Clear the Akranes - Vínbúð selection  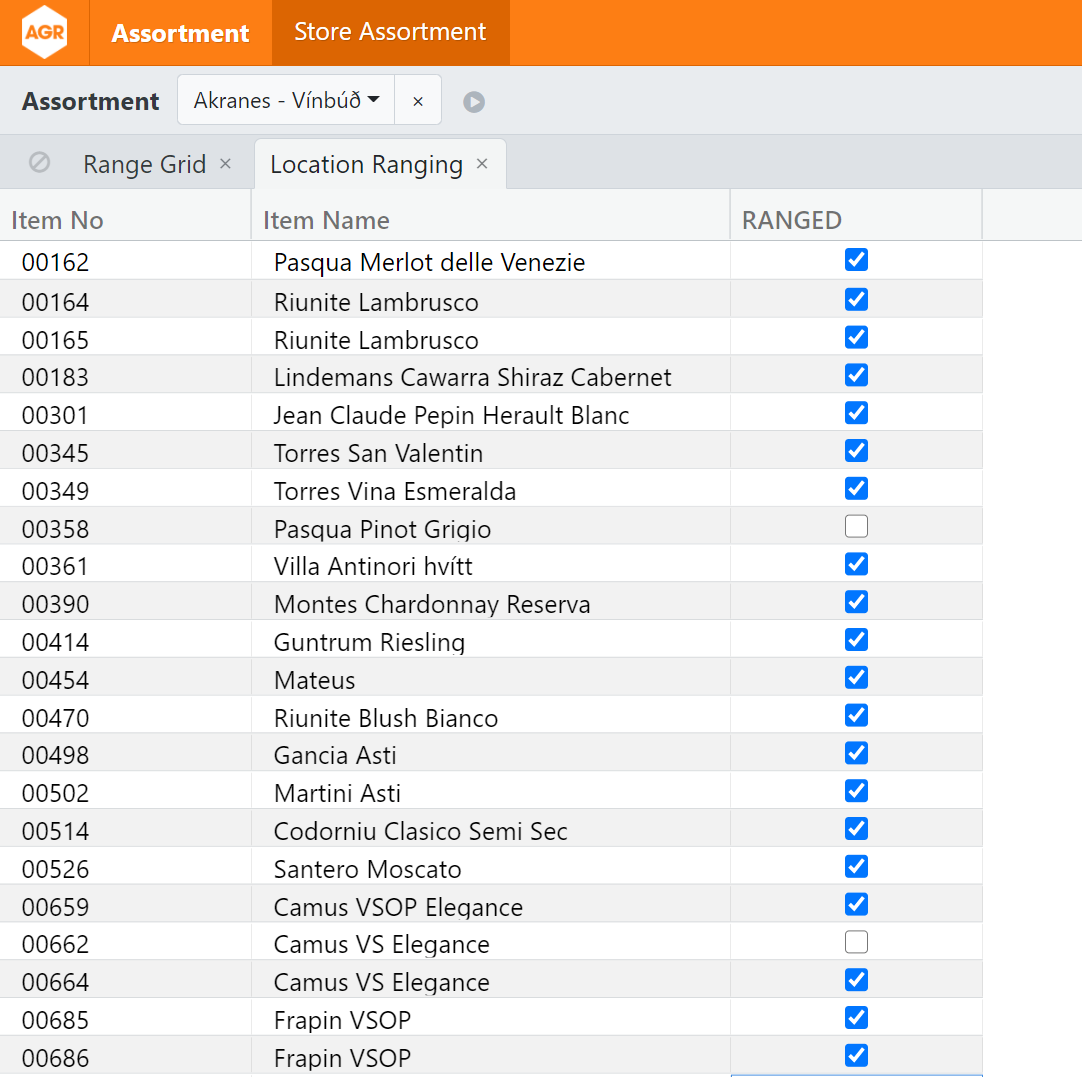418,101
